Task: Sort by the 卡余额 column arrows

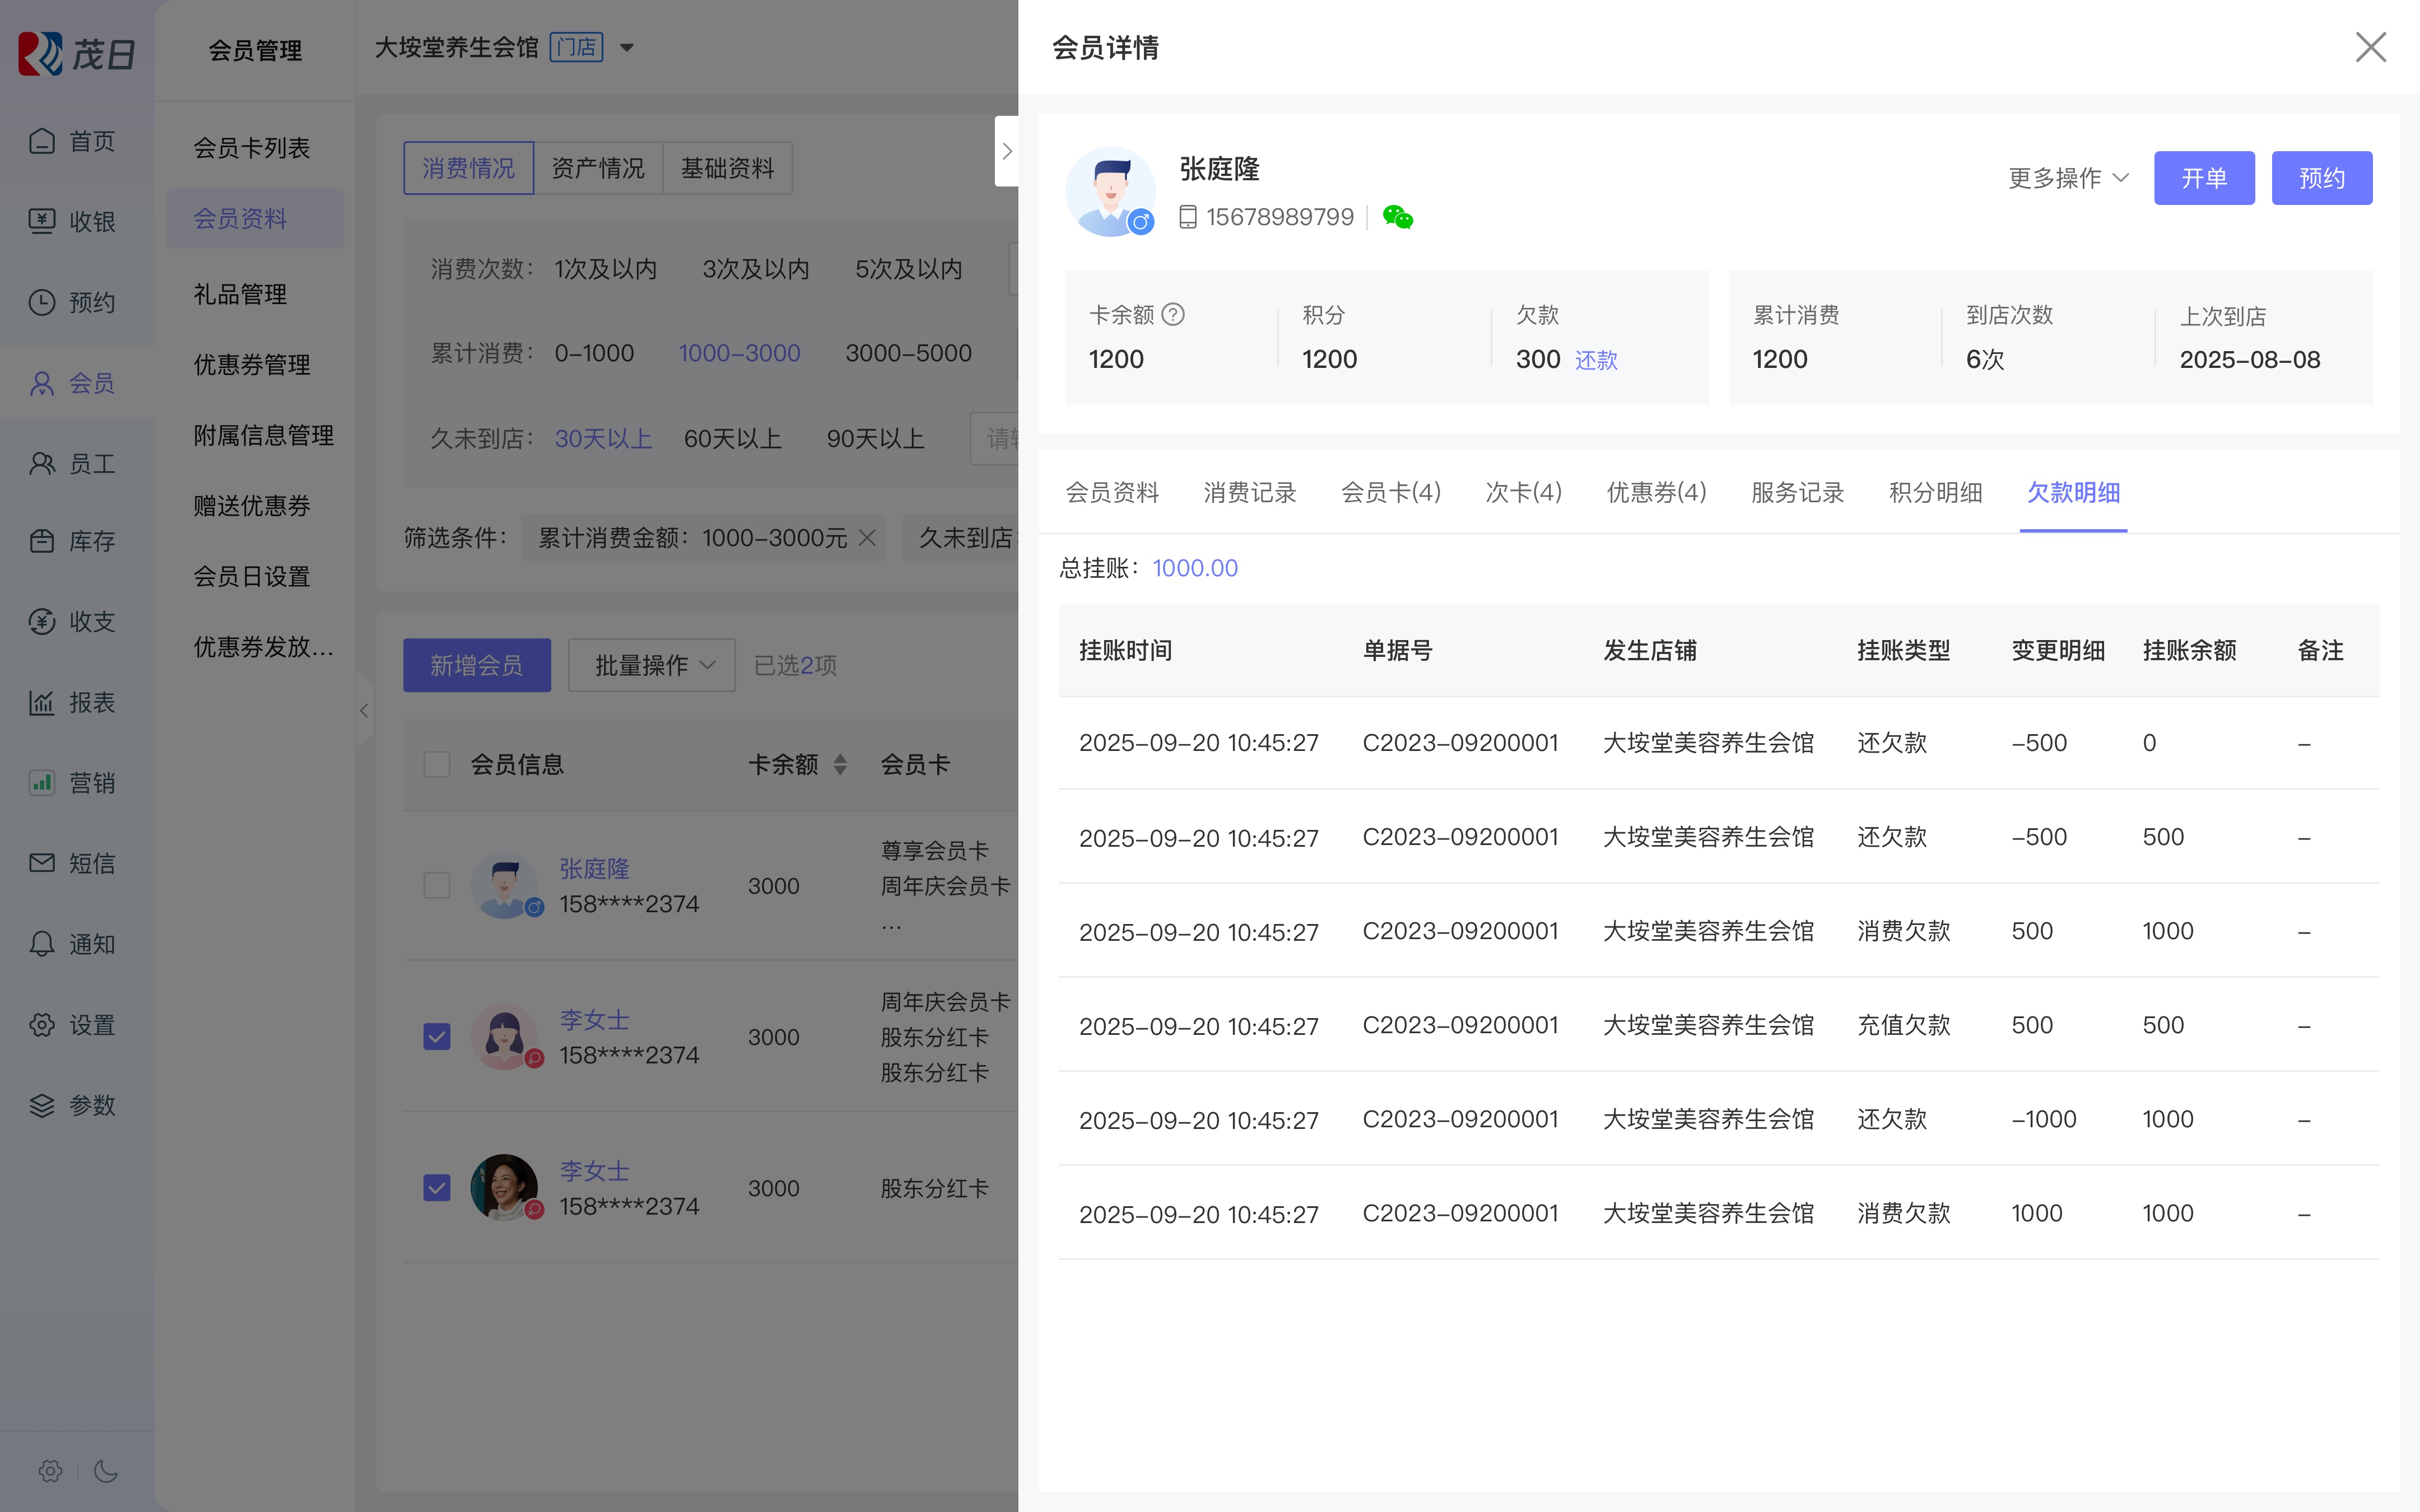Action: pyautogui.click(x=840, y=765)
